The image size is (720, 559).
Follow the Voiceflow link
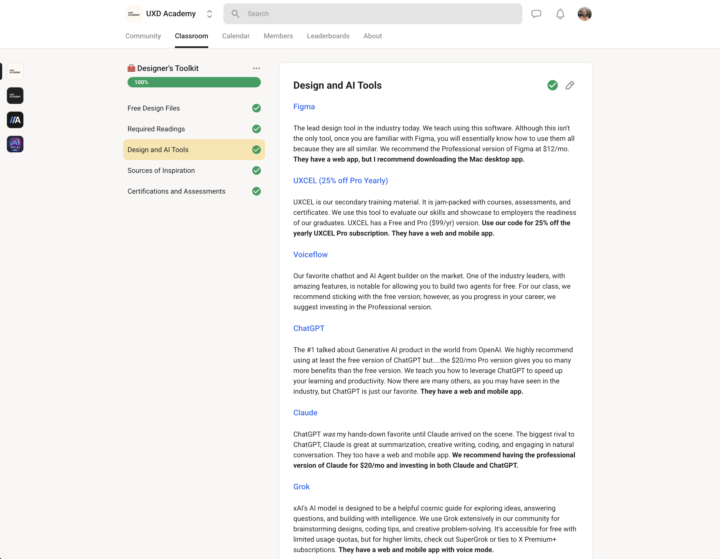[310, 254]
